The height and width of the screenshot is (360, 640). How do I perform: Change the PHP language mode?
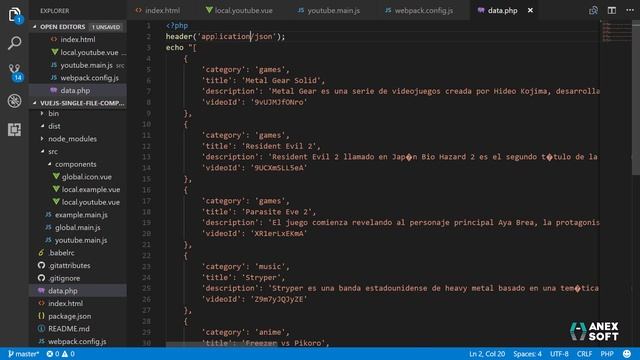click(x=607, y=353)
